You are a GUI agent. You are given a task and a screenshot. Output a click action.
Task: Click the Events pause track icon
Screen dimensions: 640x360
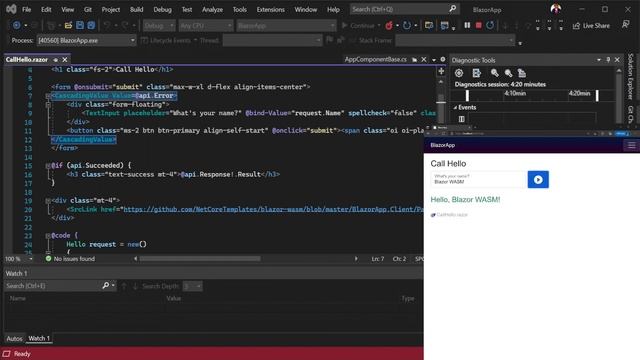462,119
